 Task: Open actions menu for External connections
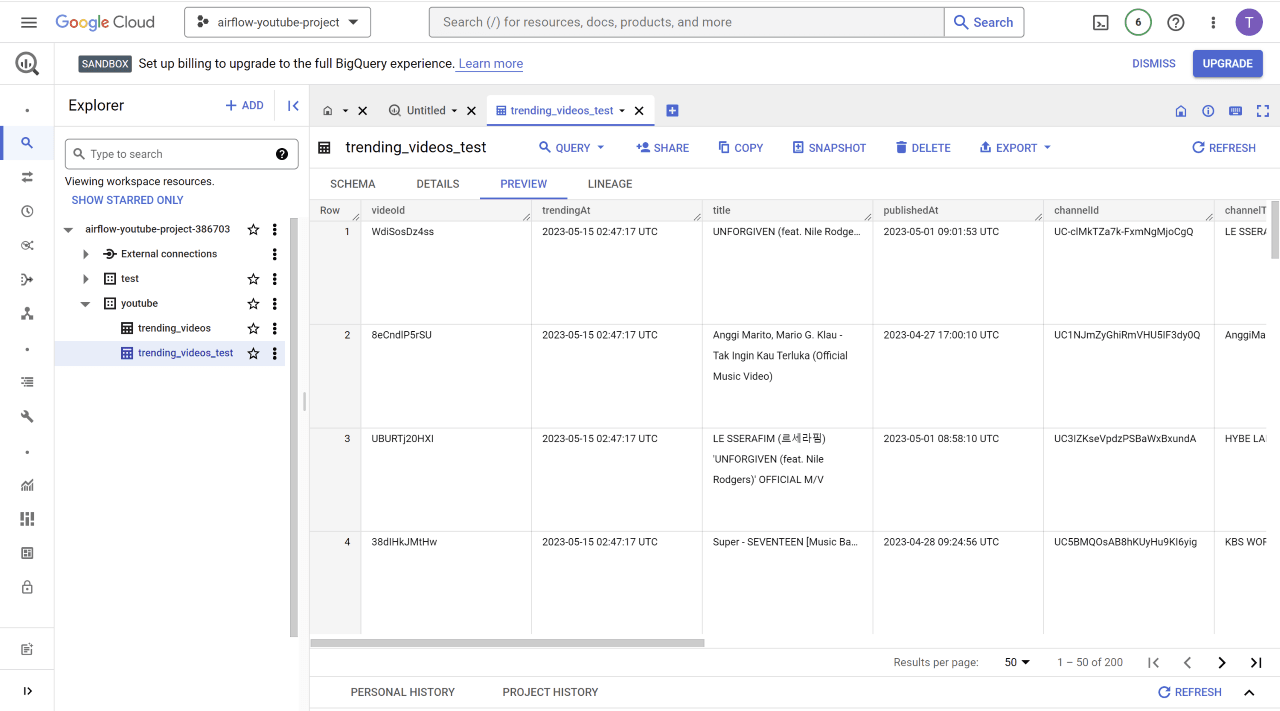pos(275,254)
